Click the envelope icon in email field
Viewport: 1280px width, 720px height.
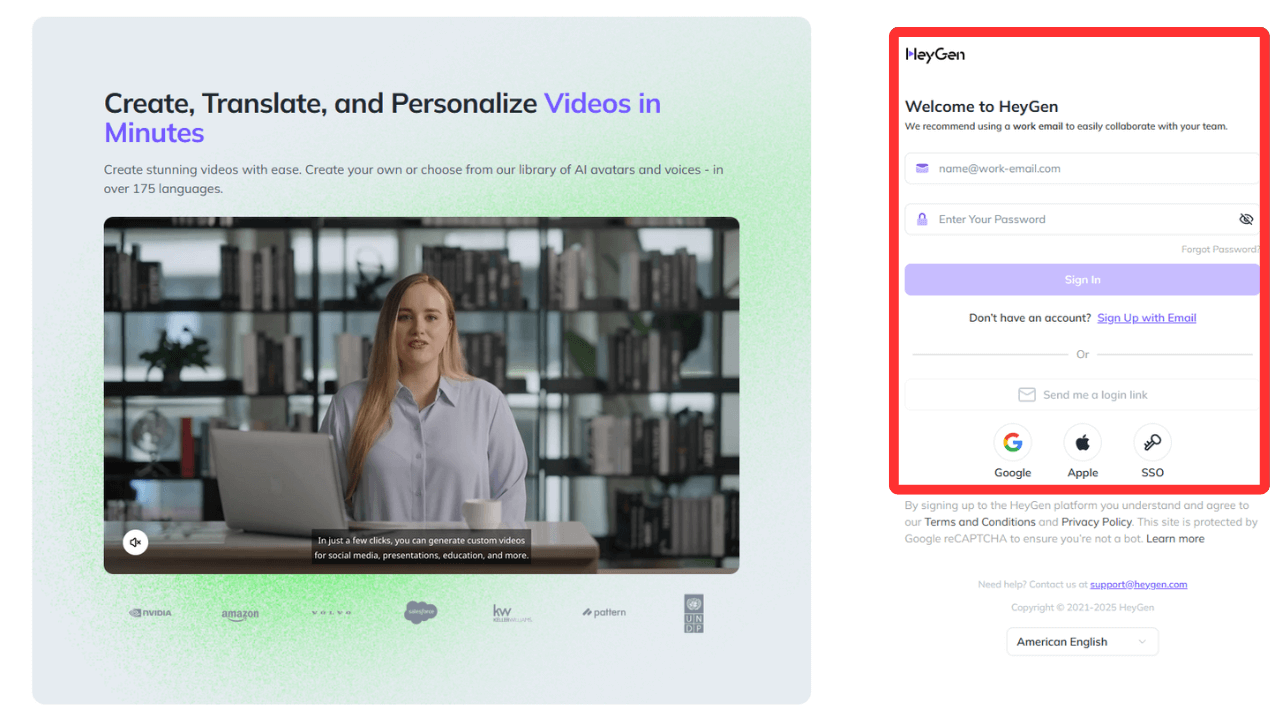click(x=922, y=168)
